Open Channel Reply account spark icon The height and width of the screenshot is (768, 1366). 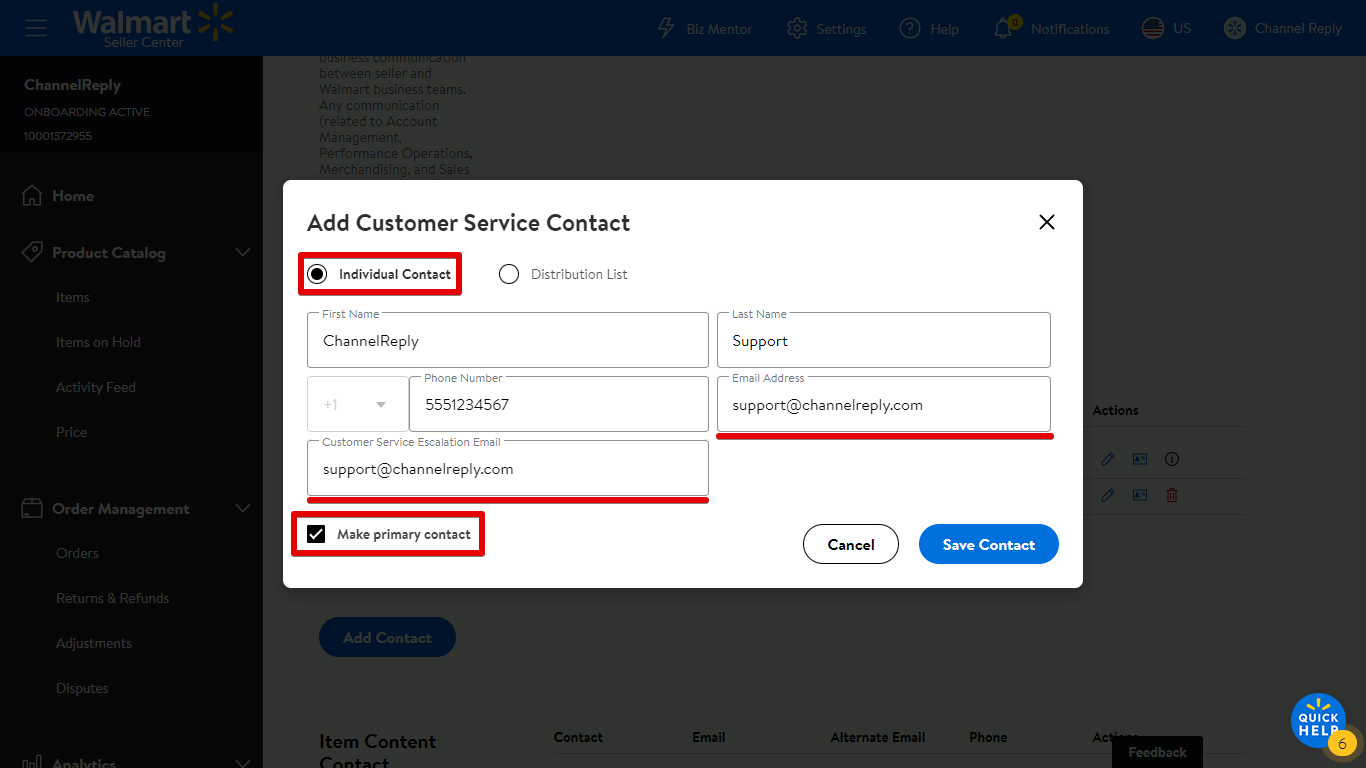pyautogui.click(x=1235, y=28)
